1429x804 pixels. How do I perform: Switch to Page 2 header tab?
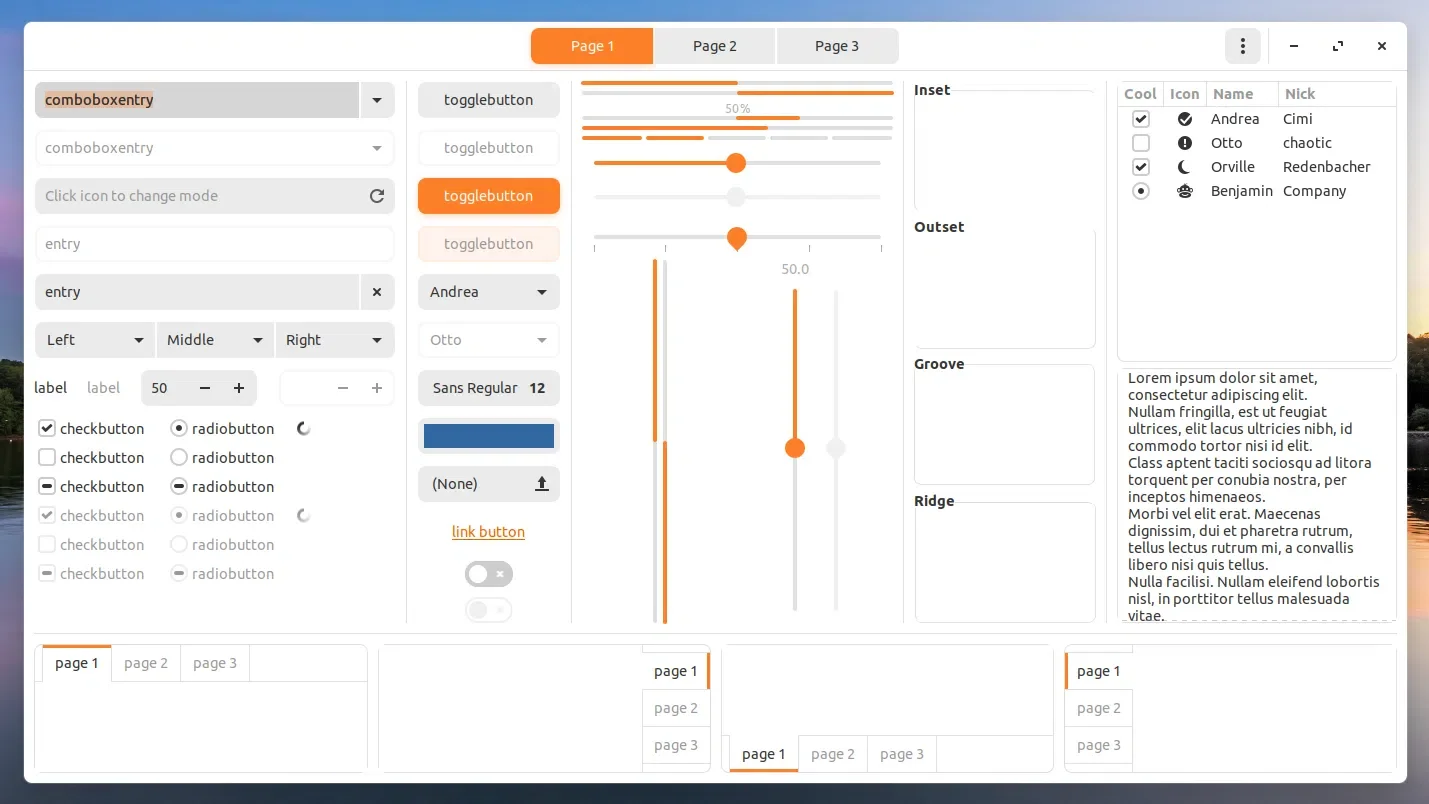pyautogui.click(x=715, y=46)
